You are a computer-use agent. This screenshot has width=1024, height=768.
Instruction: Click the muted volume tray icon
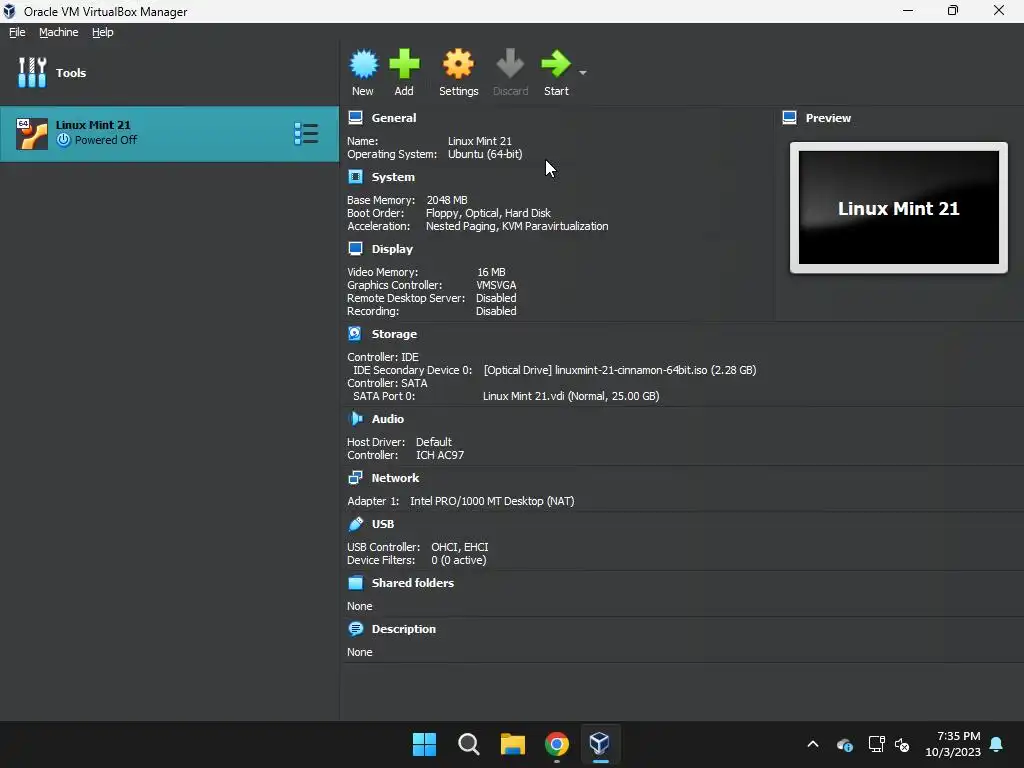902,744
